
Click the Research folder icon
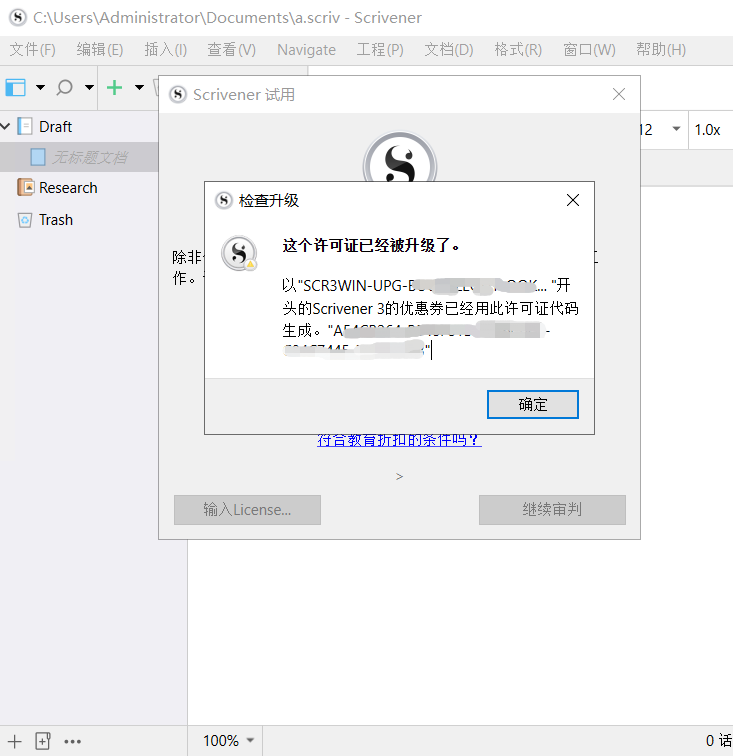tap(25, 187)
